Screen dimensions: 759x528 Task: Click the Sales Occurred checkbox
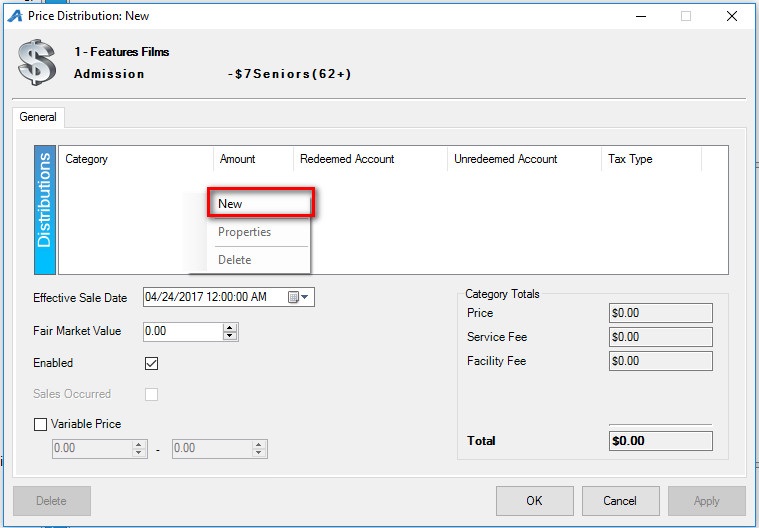pyautogui.click(x=152, y=394)
